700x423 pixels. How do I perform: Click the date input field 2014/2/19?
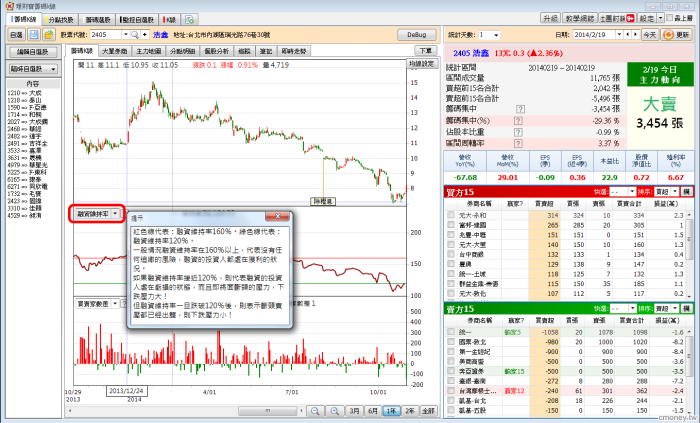pyautogui.click(x=594, y=34)
